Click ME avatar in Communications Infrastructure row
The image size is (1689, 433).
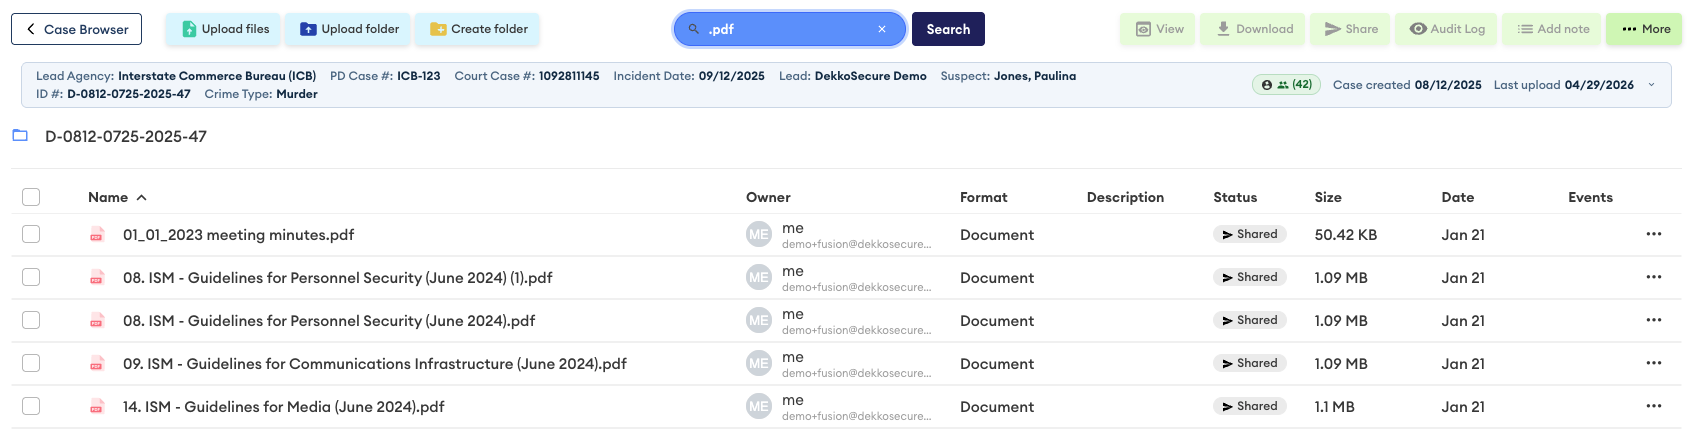(x=759, y=364)
